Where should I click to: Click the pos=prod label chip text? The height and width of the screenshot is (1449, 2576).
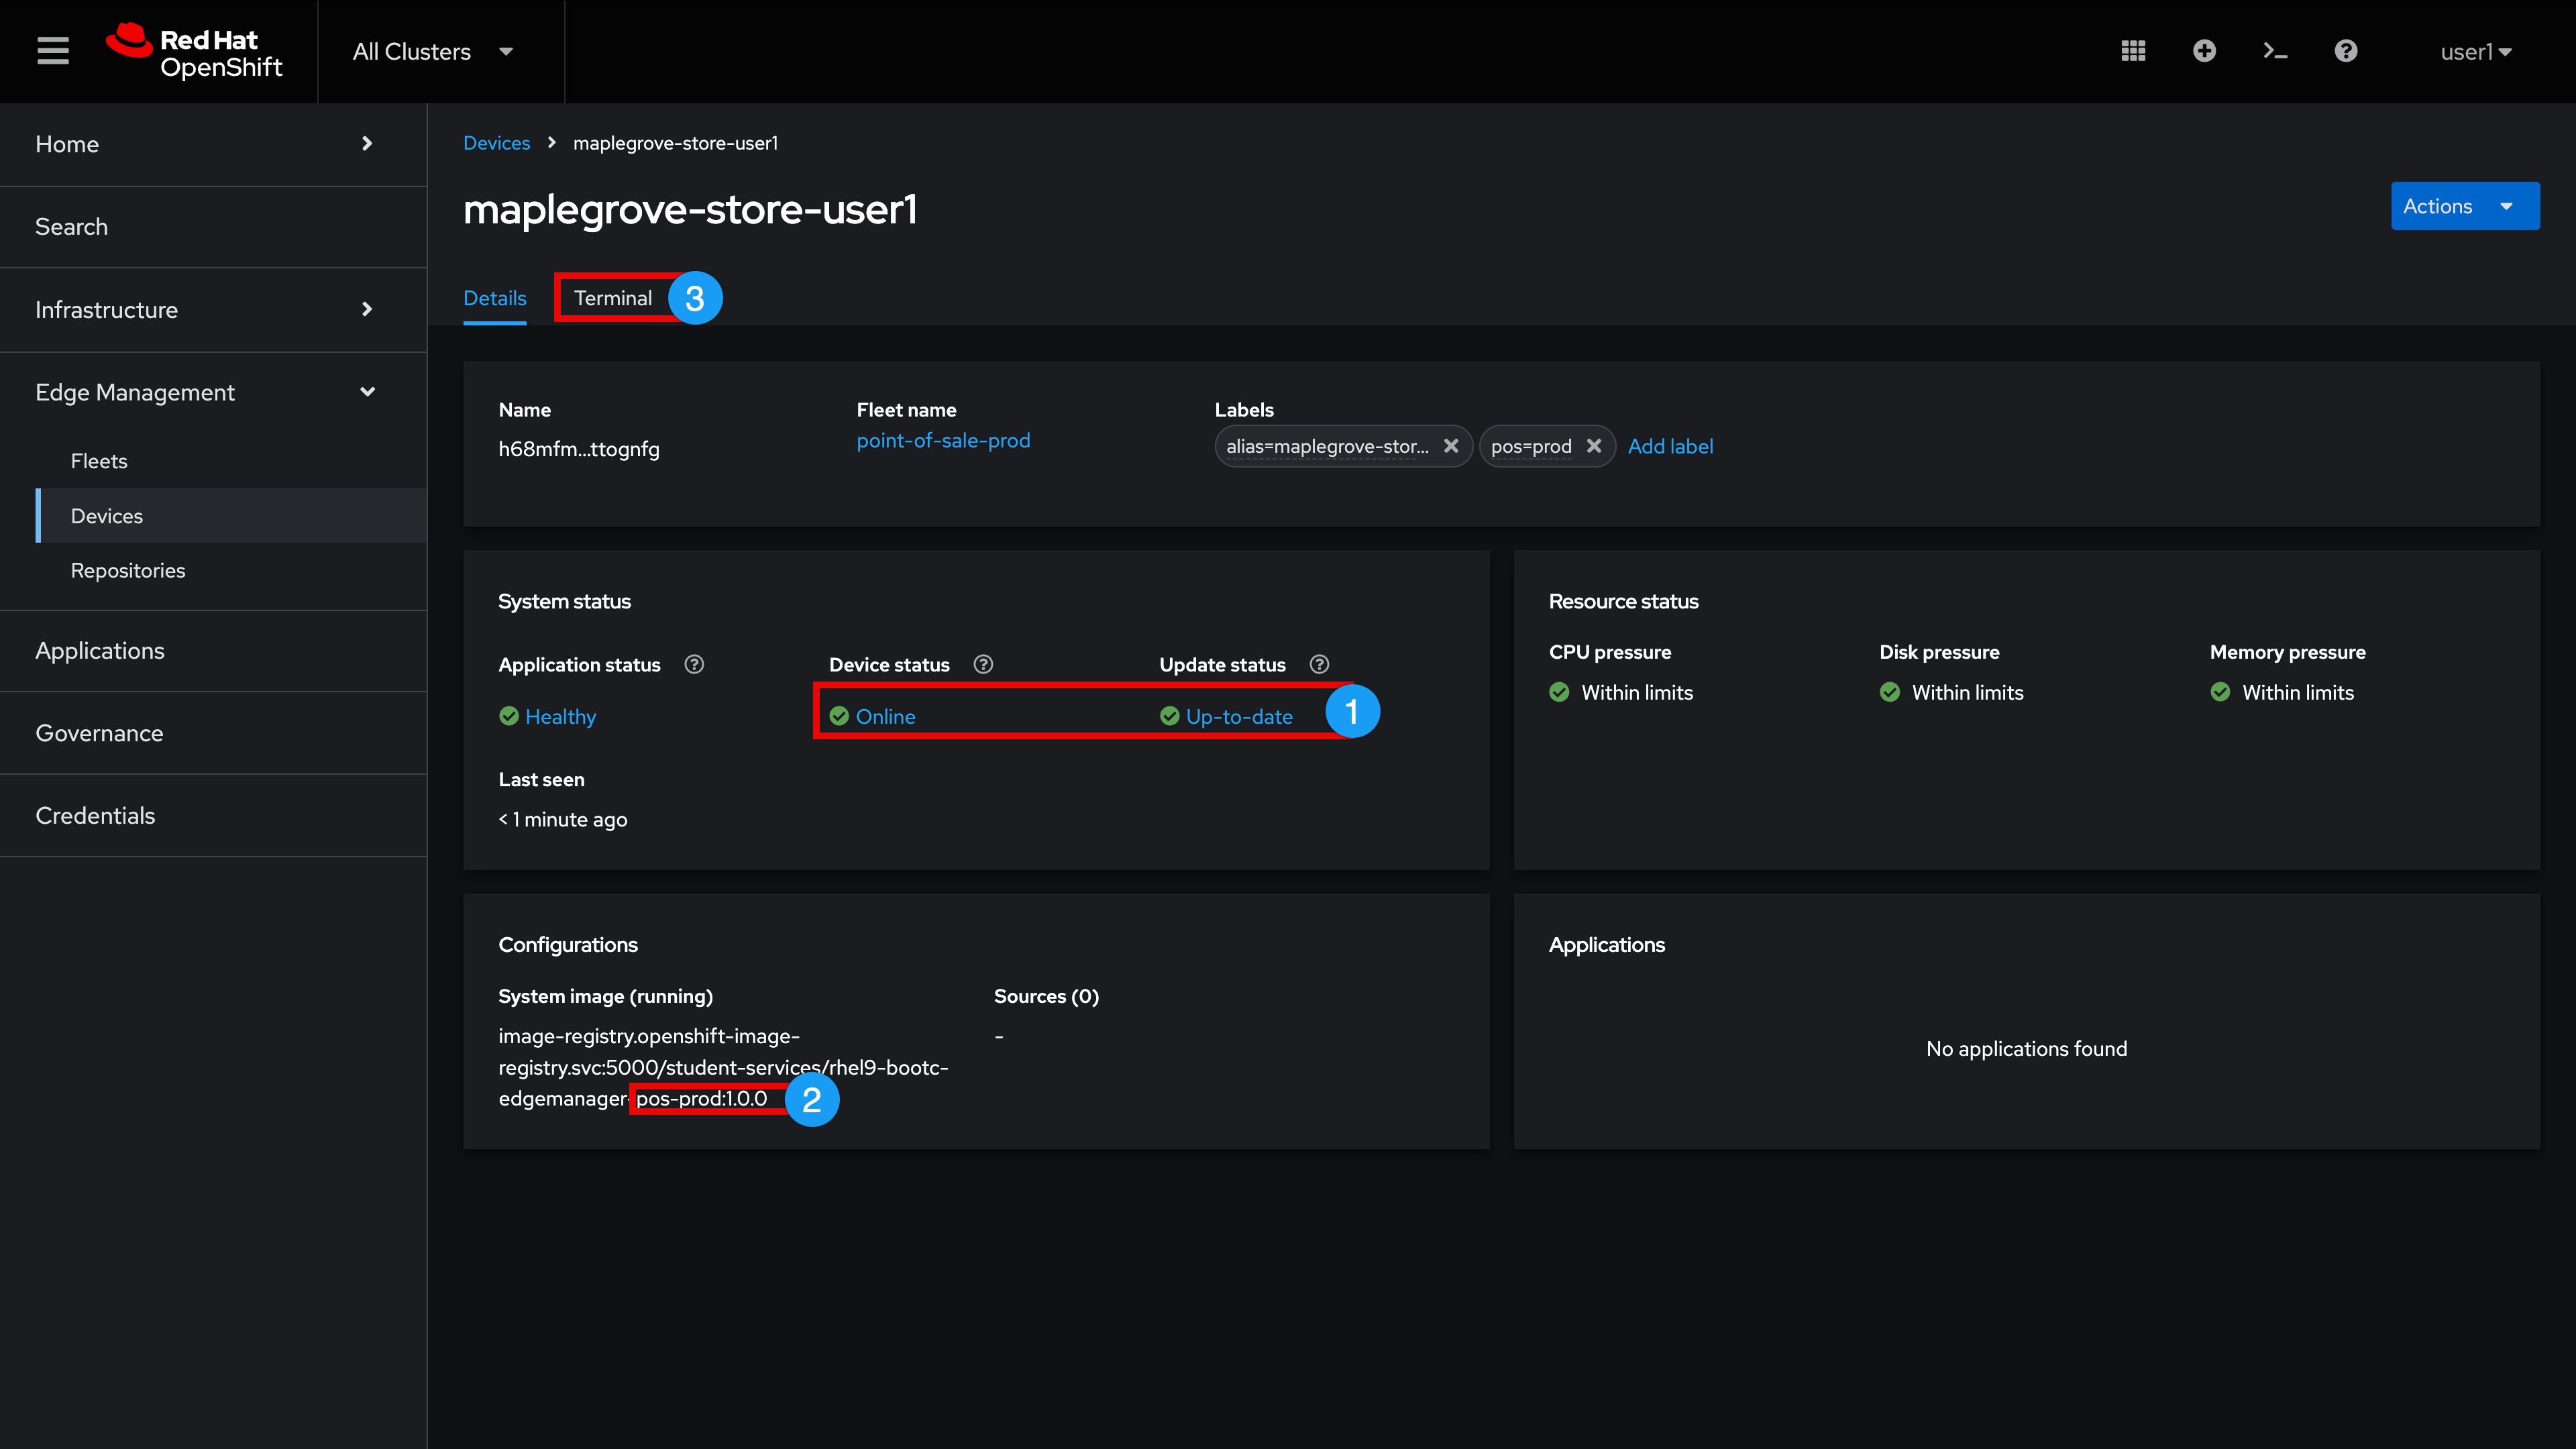(x=1531, y=446)
